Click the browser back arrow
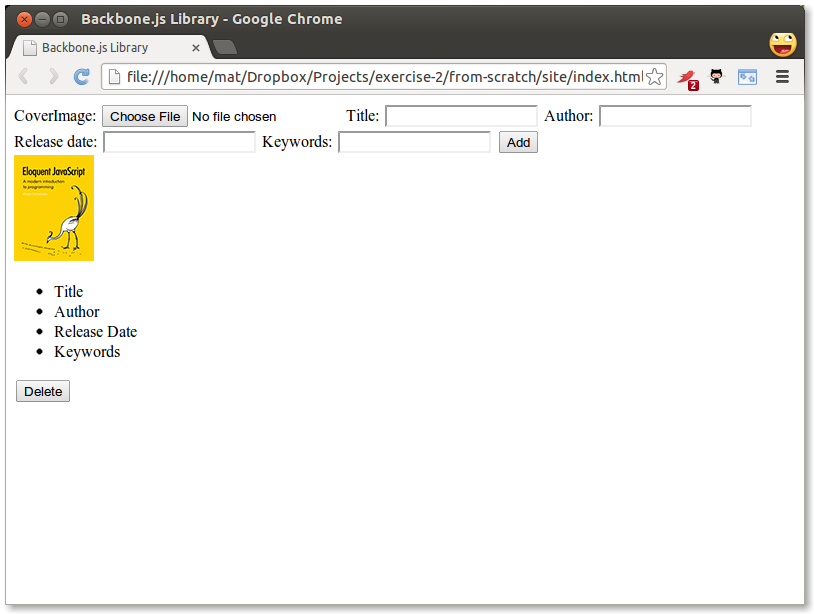The height and width of the screenshot is (614, 814). (24, 77)
